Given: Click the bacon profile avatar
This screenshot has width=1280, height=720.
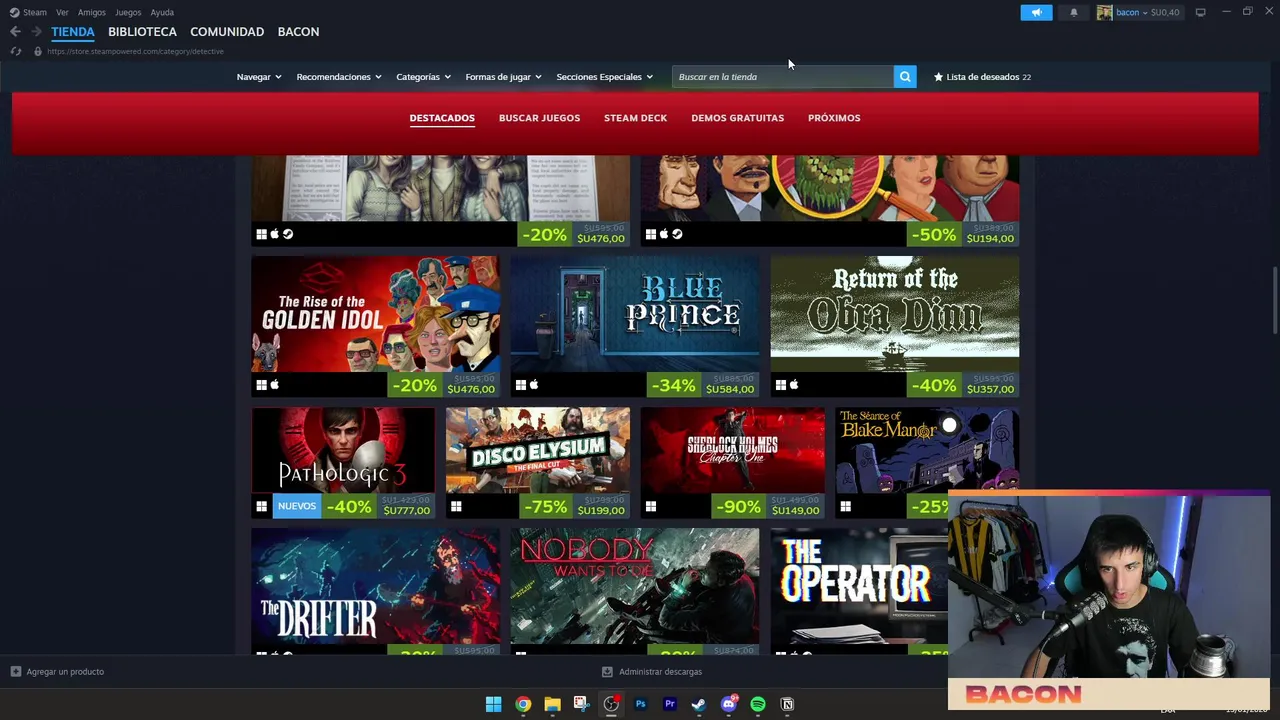Looking at the screenshot, I should [1105, 12].
